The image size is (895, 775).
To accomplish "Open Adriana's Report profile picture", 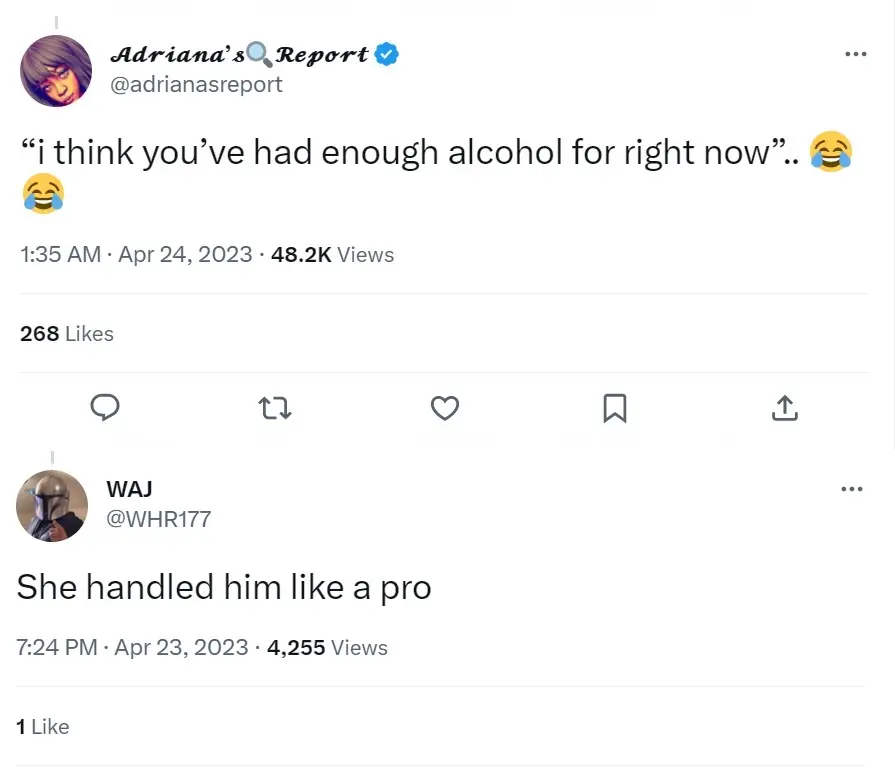I will pyautogui.click(x=56, y=71).
